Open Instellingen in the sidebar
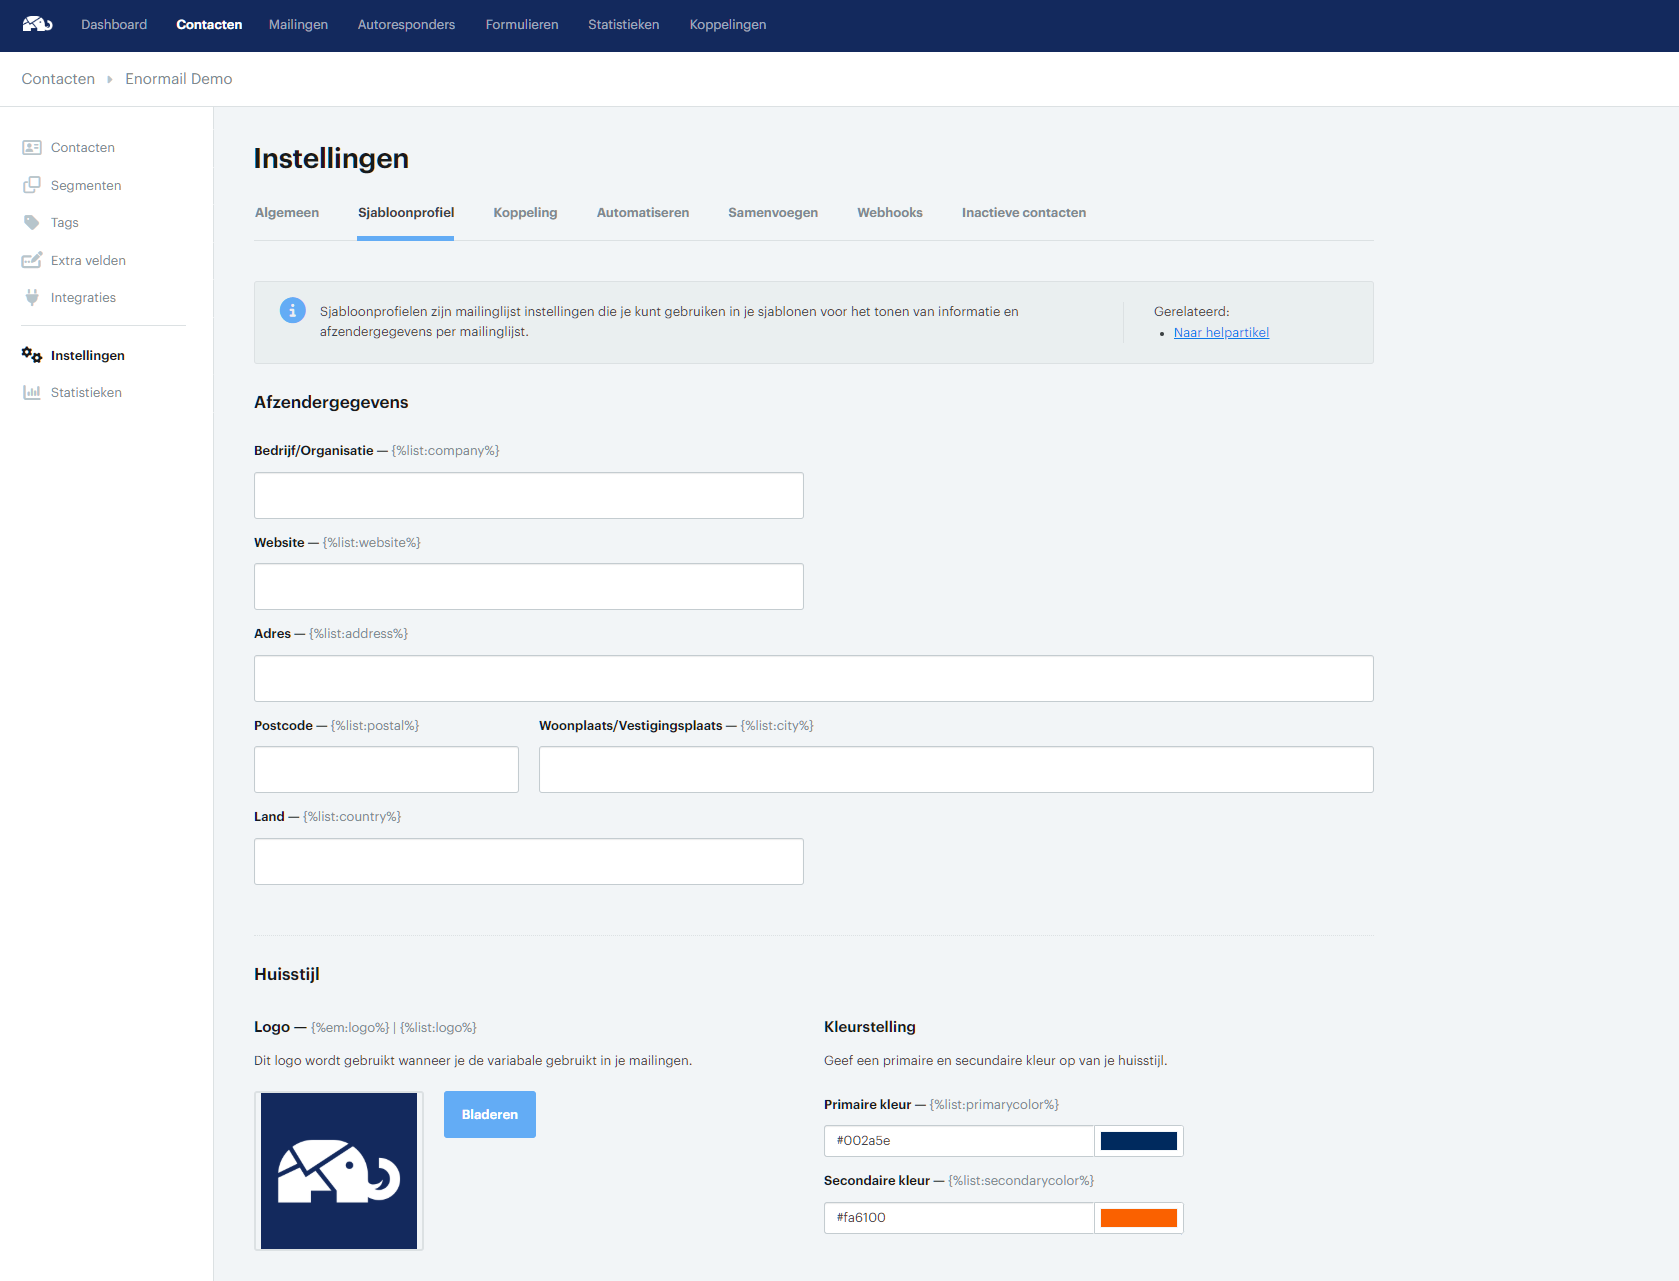Screen dimensions: 1679x1281 pos(88,355)
